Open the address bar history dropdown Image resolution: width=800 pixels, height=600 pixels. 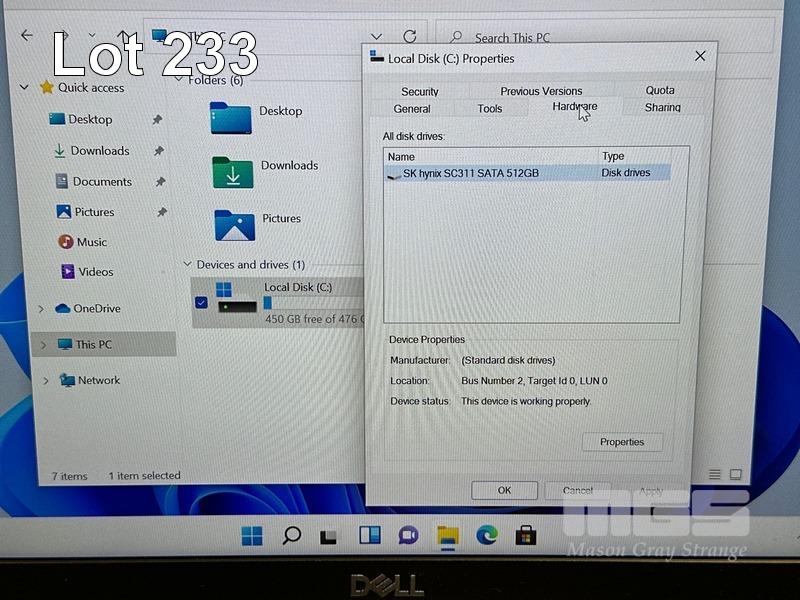[377, 37]
